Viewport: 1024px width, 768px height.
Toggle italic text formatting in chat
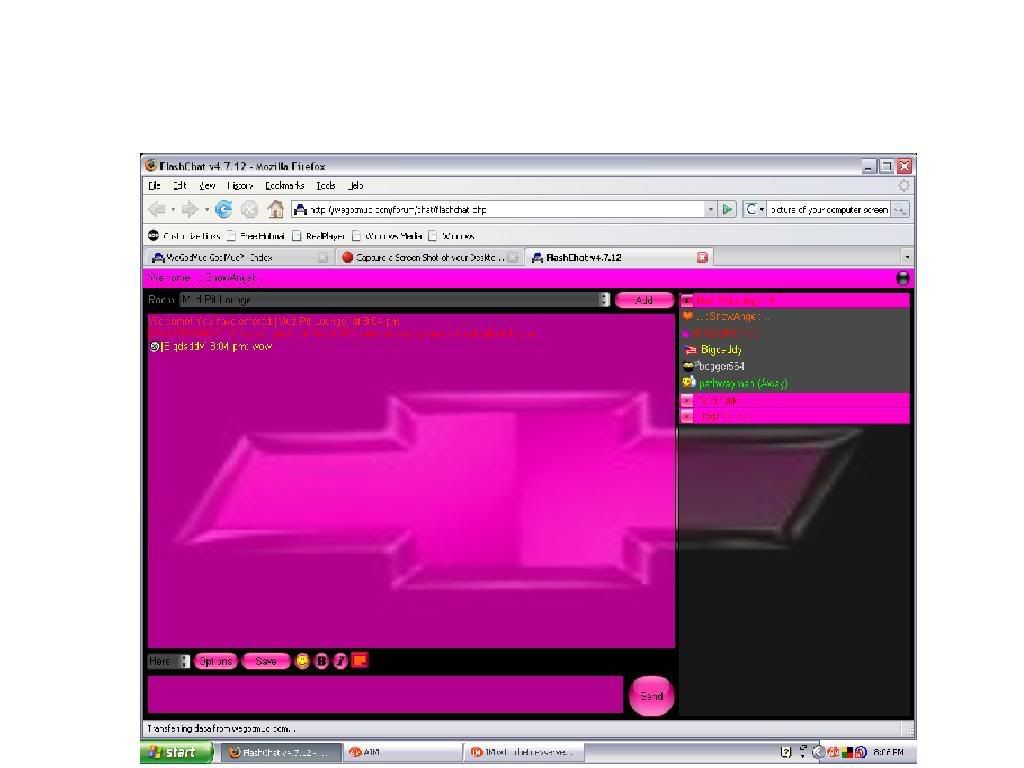(340, 661)
